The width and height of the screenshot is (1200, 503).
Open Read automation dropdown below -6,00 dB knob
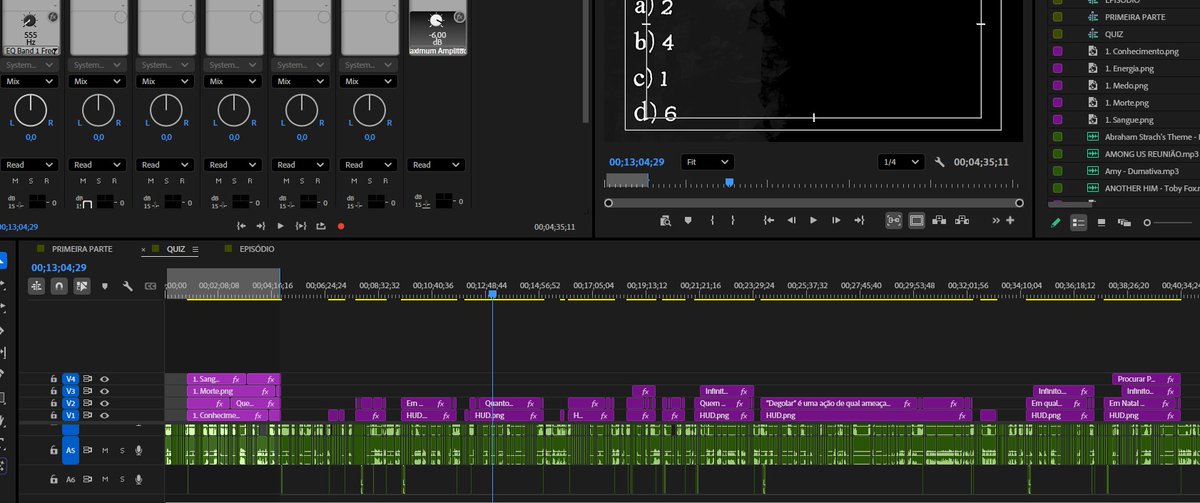click(x=437, y=165)
